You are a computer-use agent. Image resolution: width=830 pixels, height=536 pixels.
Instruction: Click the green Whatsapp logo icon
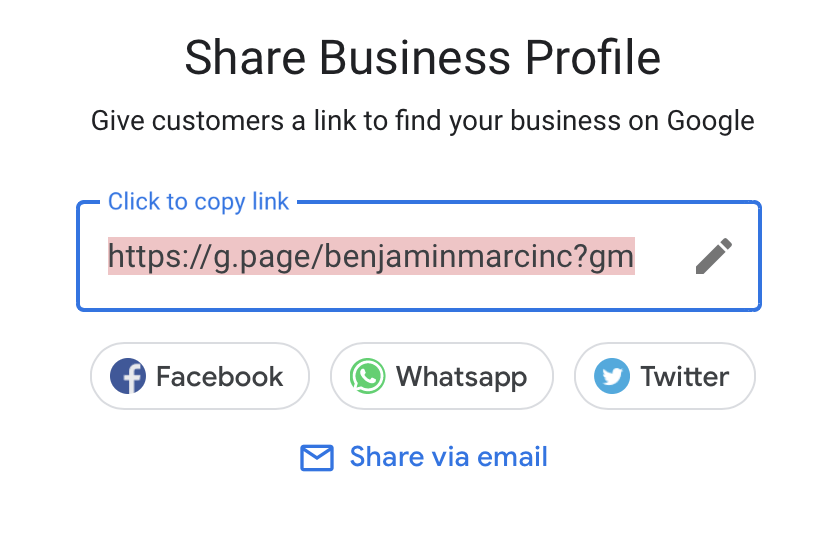(367, 376)
